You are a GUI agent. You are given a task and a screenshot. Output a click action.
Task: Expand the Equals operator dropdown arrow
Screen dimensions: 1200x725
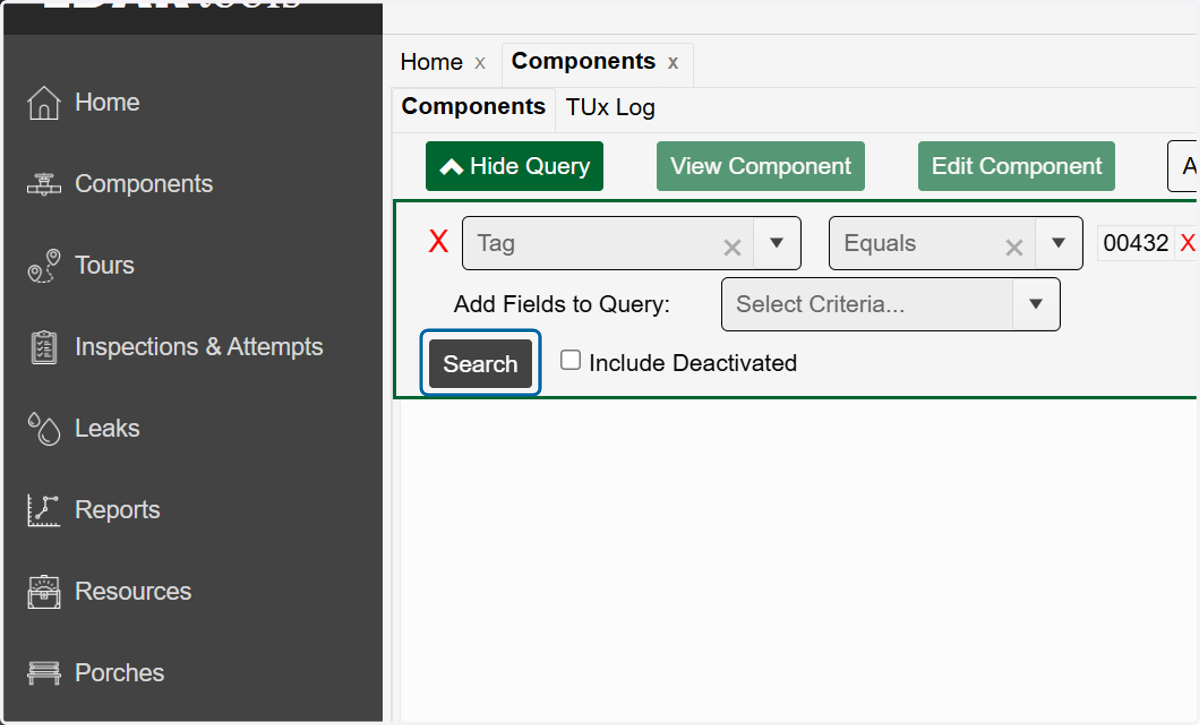click(1058, 243)
